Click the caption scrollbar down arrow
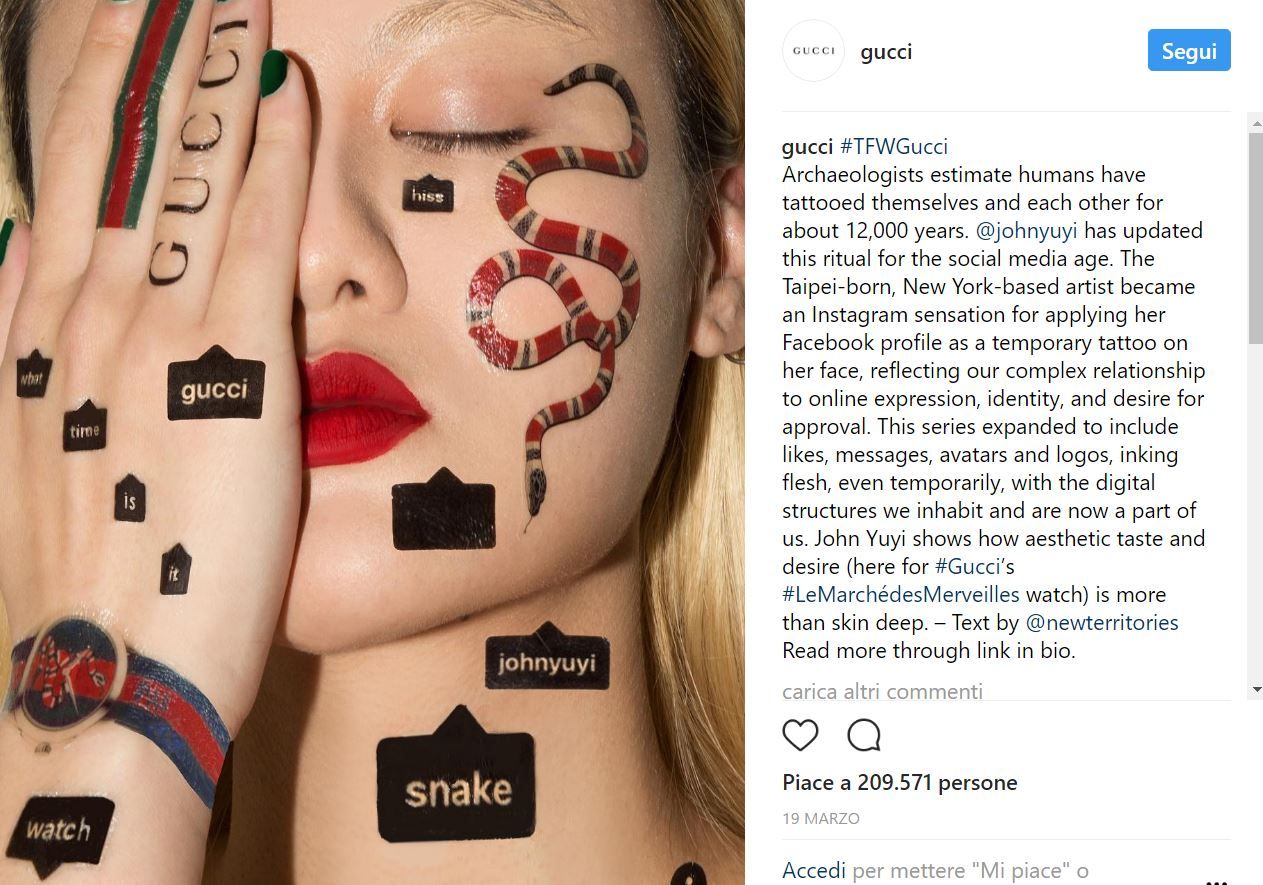 click(x=1255, y=690)
